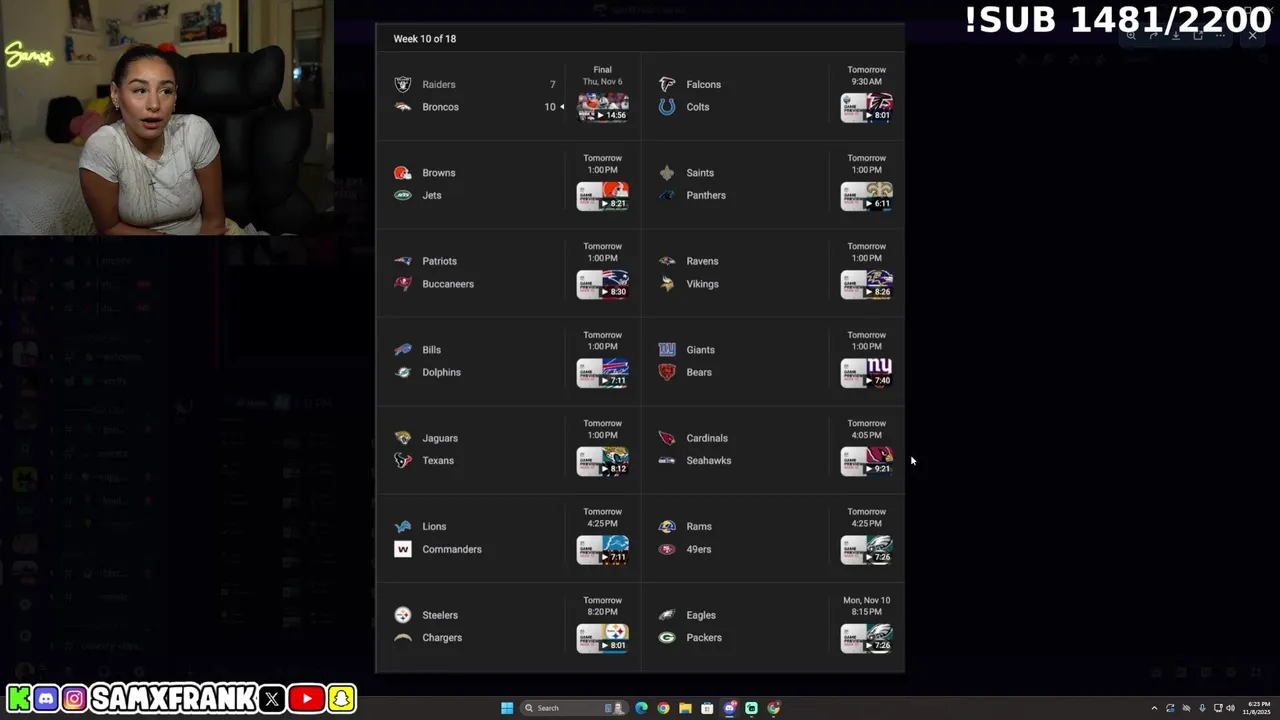
Task: Open Microsoft Edge from the taskbar
Action: point(641,708)
